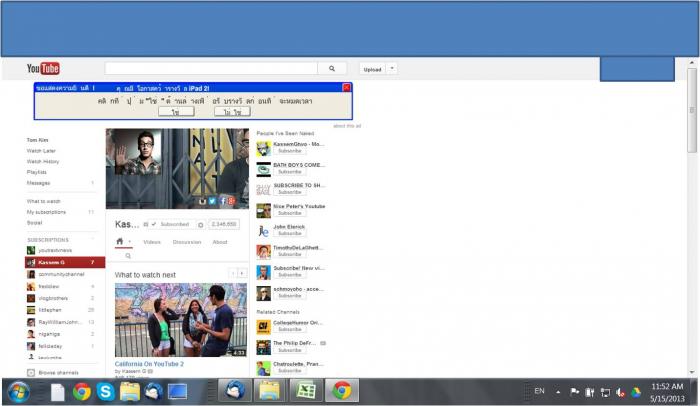Close the popup ad with red X
The width and height of the screenshot is (700, 406).
[x=346, y=88]
